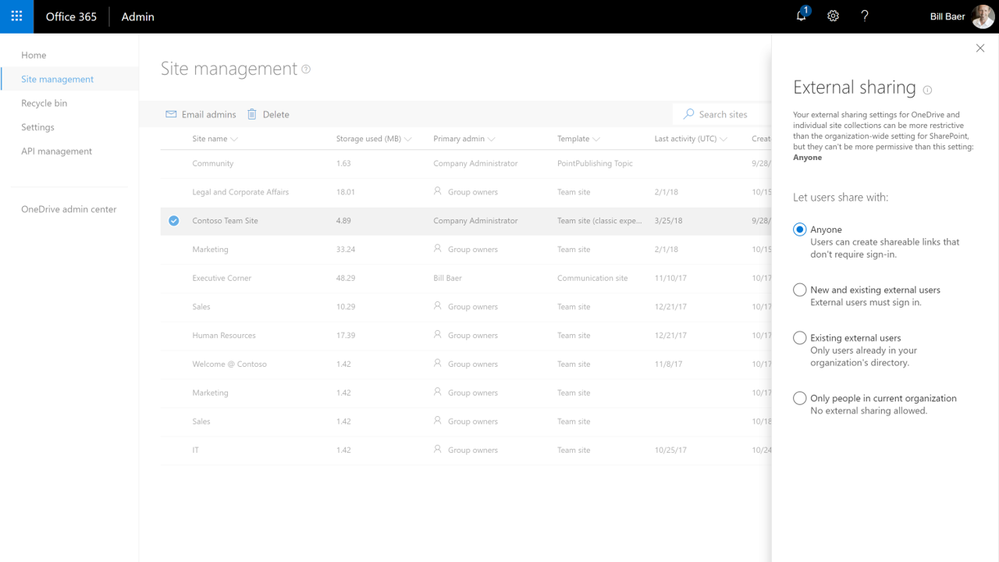999x562 pixels.
Task: Click the Admin header label
Action: tap(138, 17)
